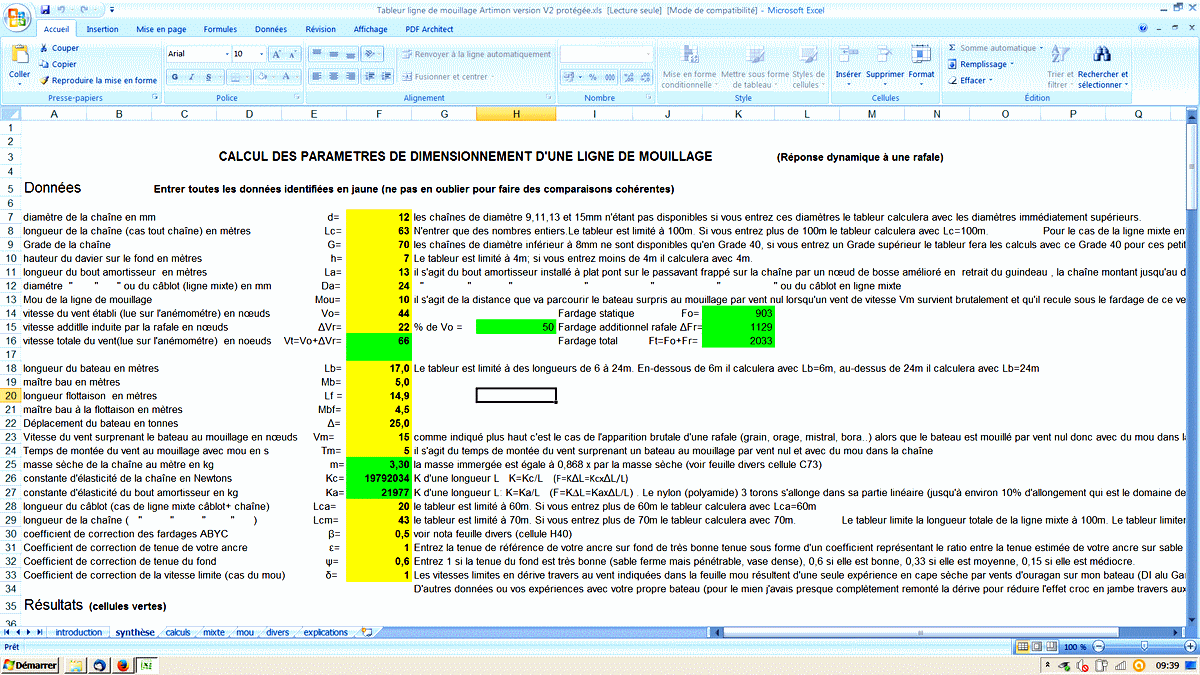This screenshot has width=1200, height=675.
Task: Click Fusionner et centrer button
Action: (x=448, y=76)
